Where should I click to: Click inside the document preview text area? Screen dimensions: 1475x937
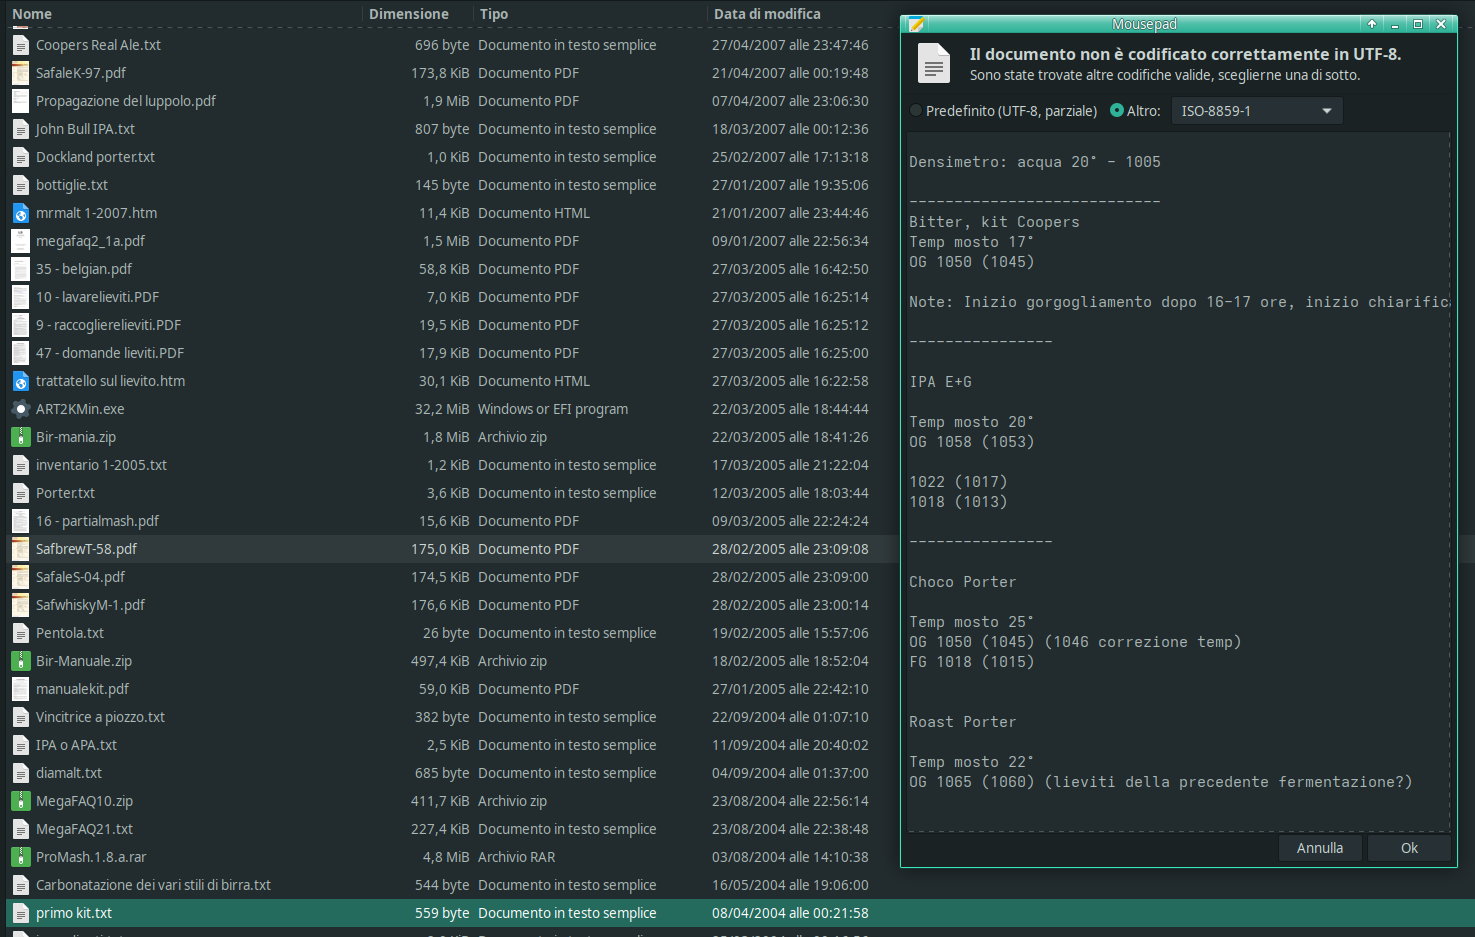pyautogui.click(x=1178, y=480)
